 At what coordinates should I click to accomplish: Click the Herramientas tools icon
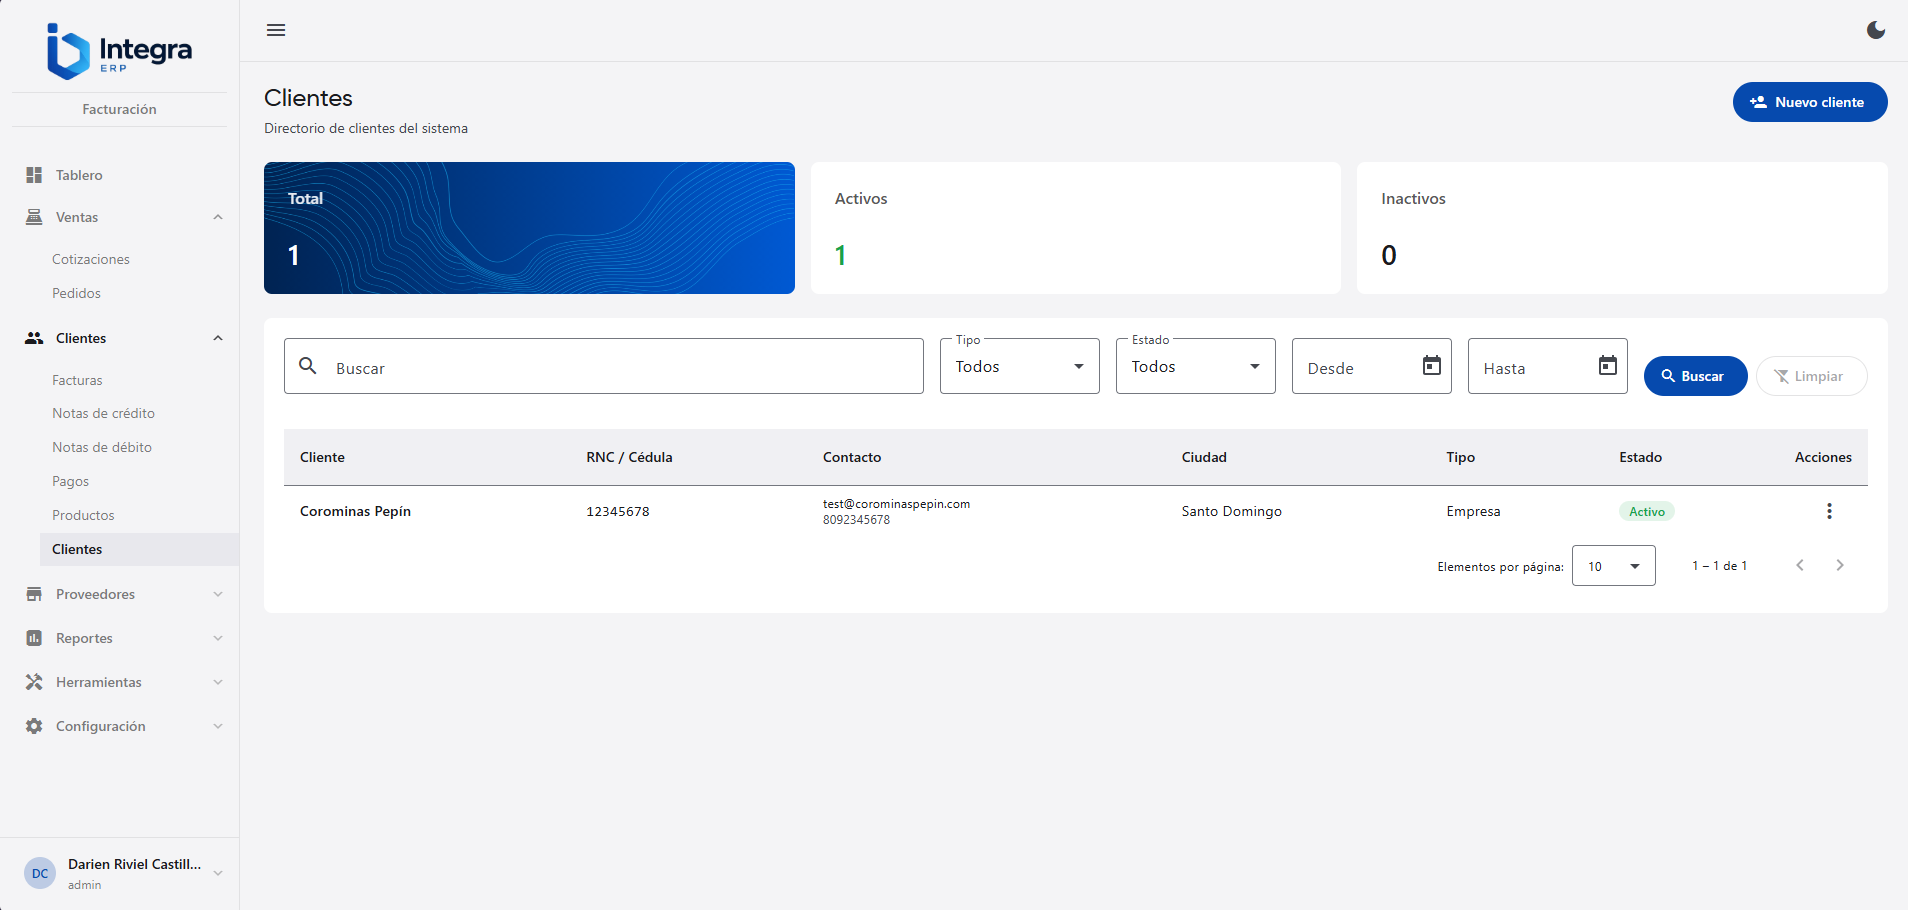pos(34,682)
